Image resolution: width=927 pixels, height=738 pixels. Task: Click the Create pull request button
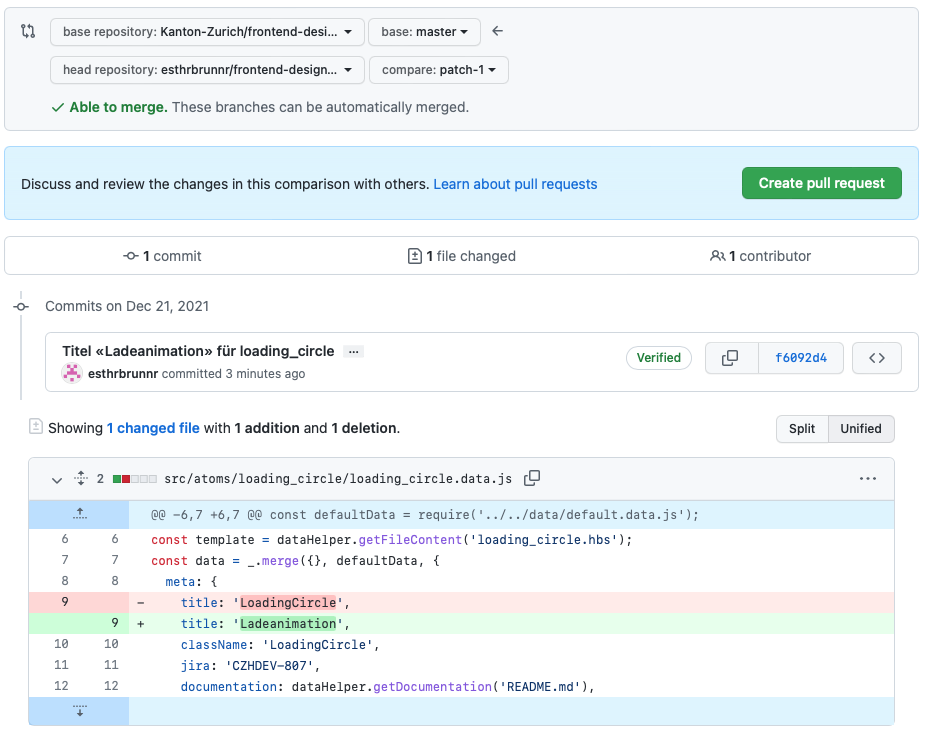pyautogui.click(x=821, y=183)
